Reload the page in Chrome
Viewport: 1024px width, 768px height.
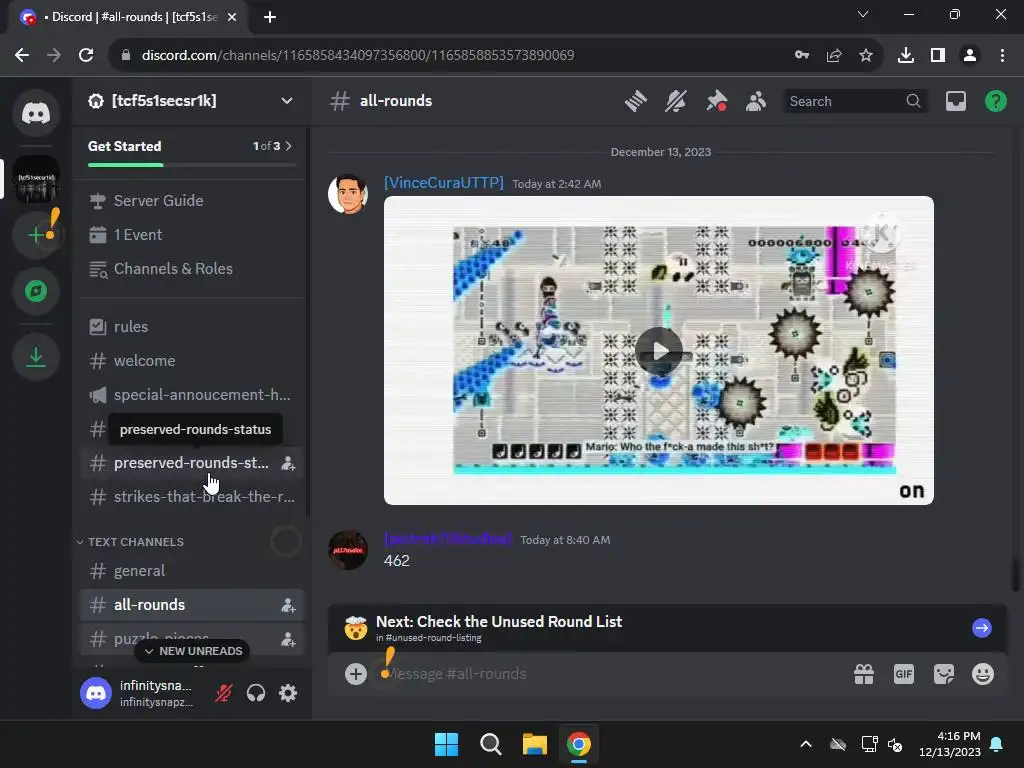[x=86, y=55]
